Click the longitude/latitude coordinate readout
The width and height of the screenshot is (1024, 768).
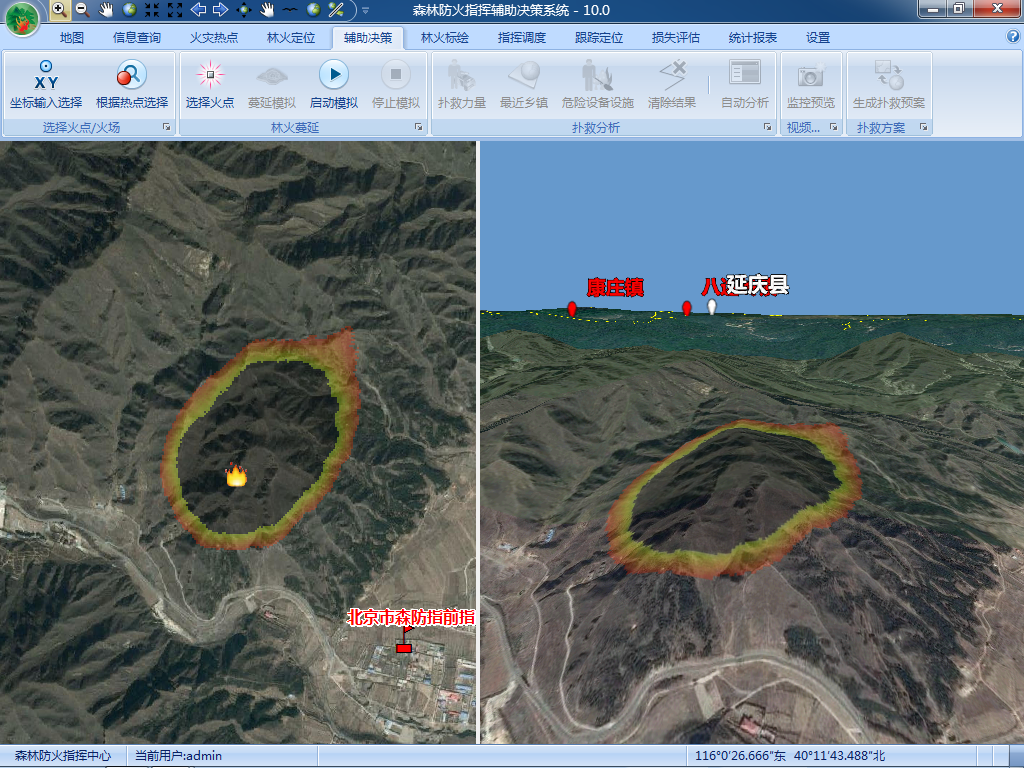pyautogui.click(x=790, y=756)
